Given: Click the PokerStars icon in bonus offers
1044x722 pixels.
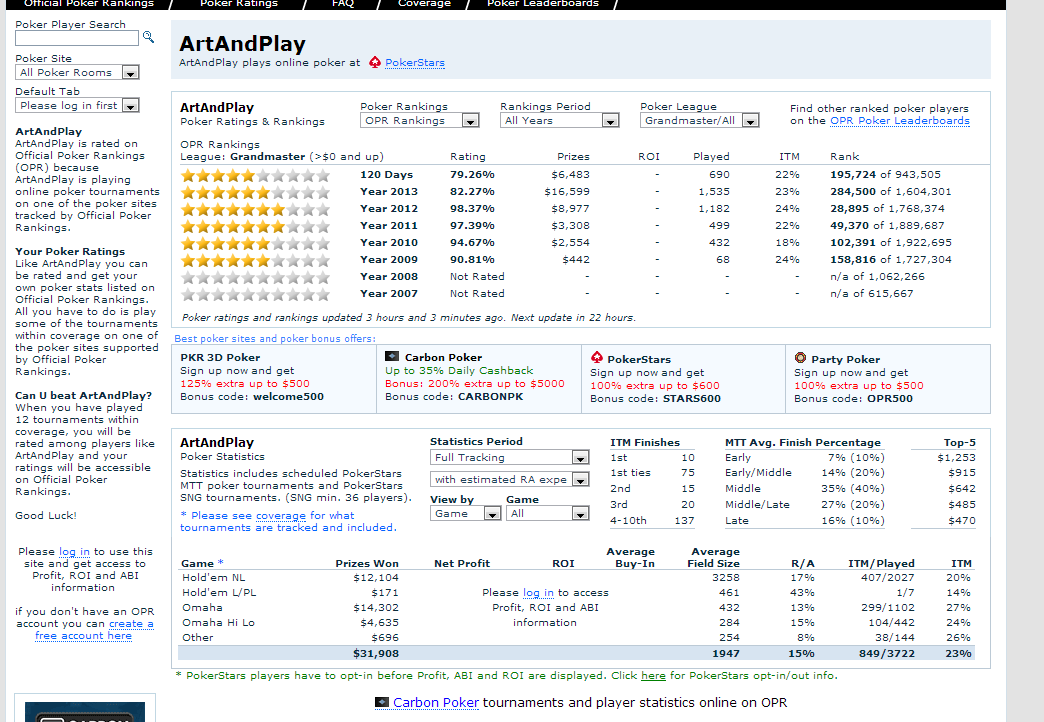Looking at the screenshot, I should tap(597, 358).
